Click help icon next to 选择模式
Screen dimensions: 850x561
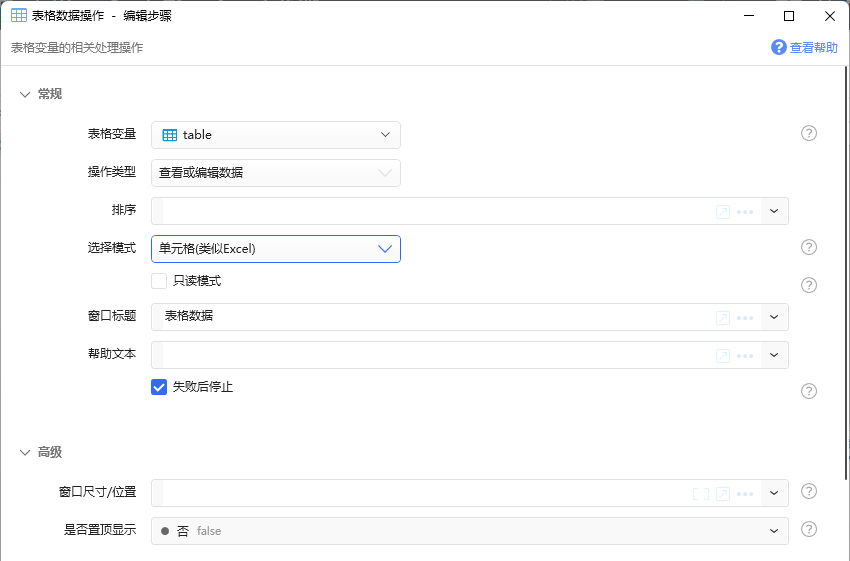coord(809,247)
